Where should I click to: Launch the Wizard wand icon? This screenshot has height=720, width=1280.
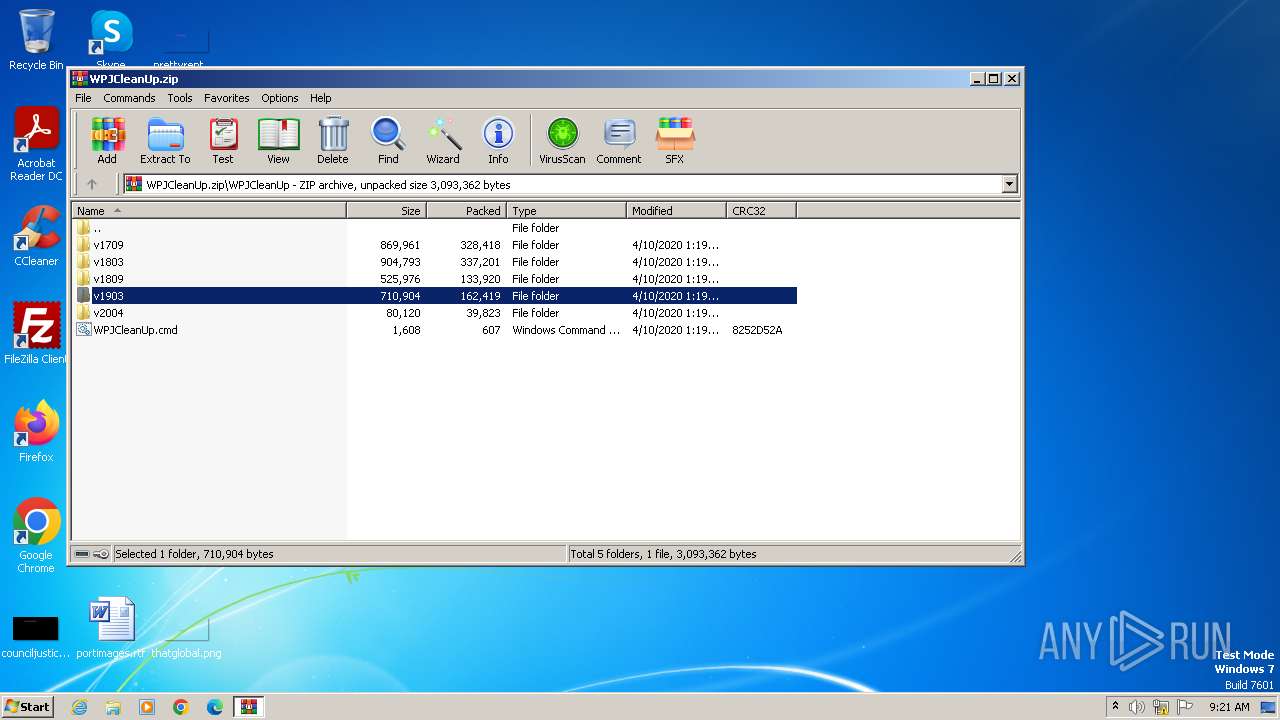443,140
